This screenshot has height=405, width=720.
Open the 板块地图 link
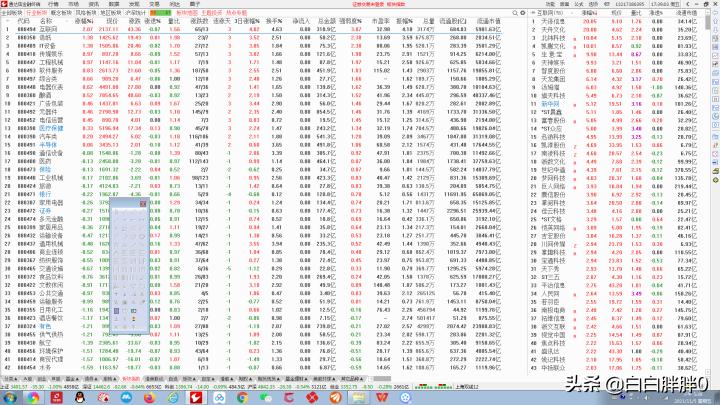(x=187, y=13)
